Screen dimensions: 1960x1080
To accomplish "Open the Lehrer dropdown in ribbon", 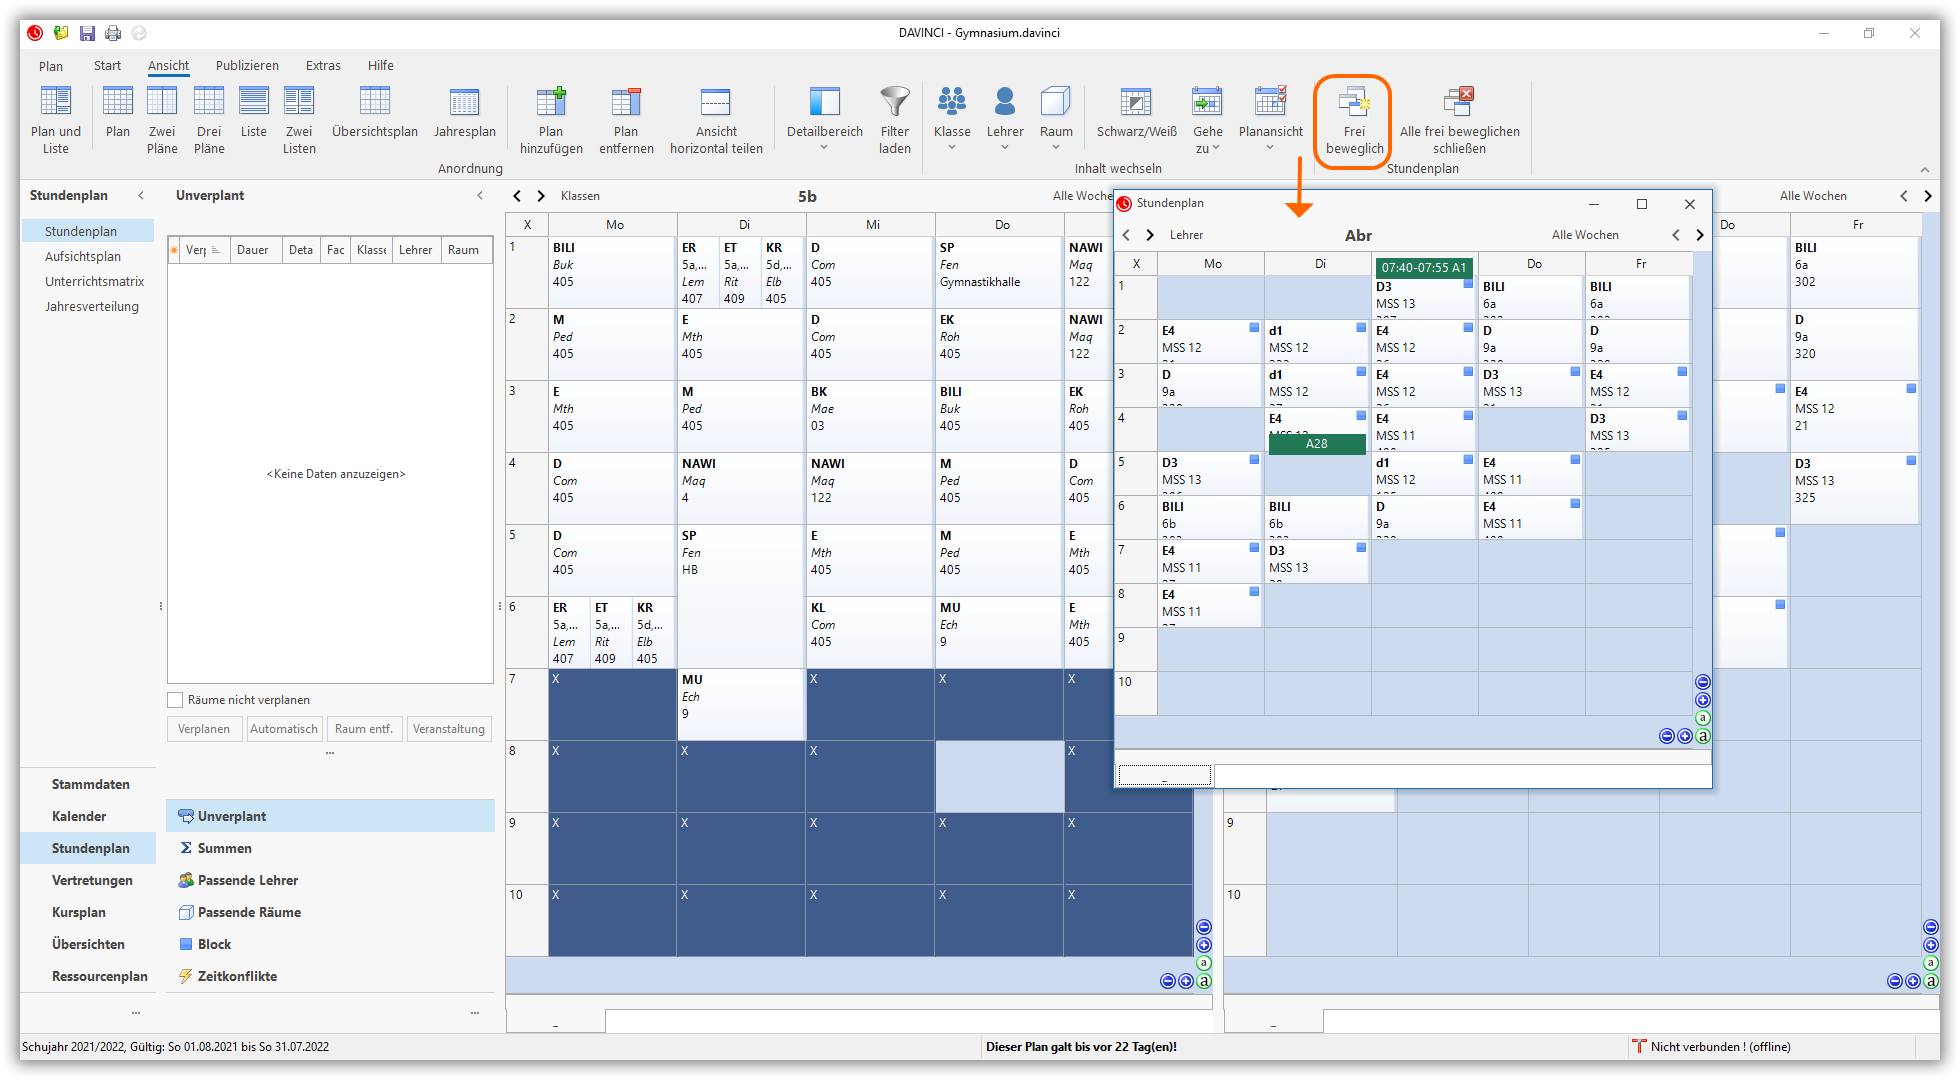I will (1005, 148).
